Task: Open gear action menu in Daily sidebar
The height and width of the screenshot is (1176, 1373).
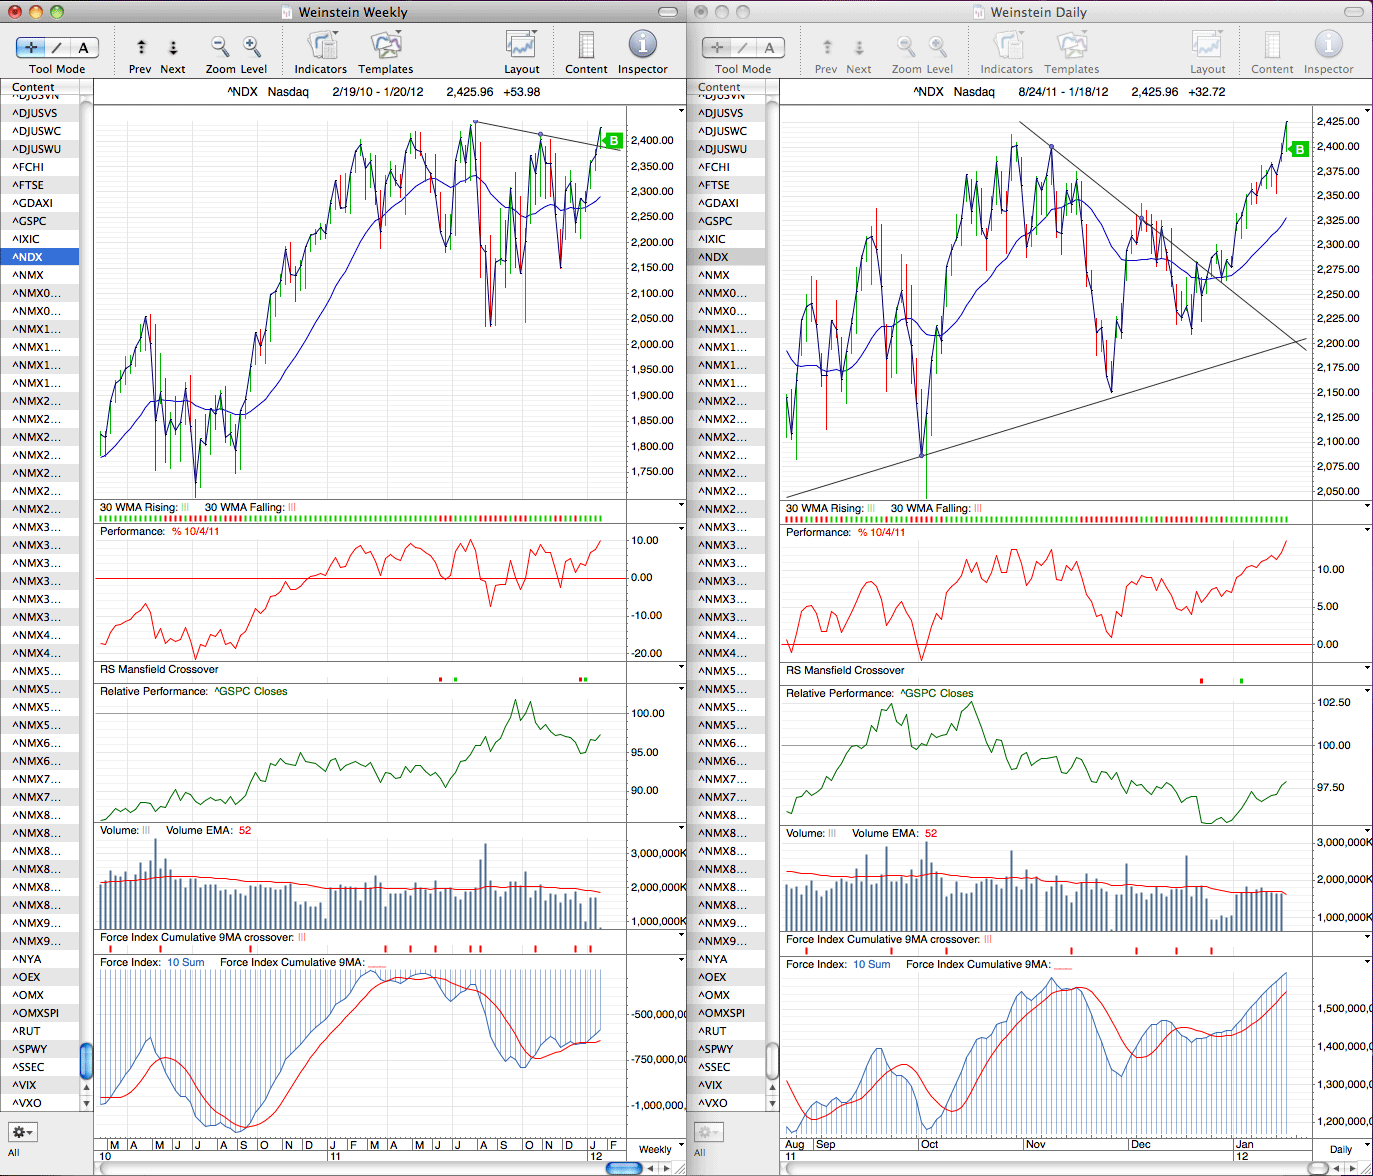Action: [x=709, y=1132]
